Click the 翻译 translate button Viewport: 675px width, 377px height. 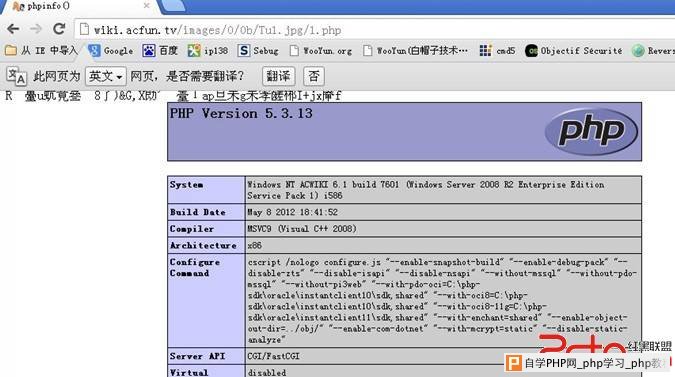(x=279, y=77)
